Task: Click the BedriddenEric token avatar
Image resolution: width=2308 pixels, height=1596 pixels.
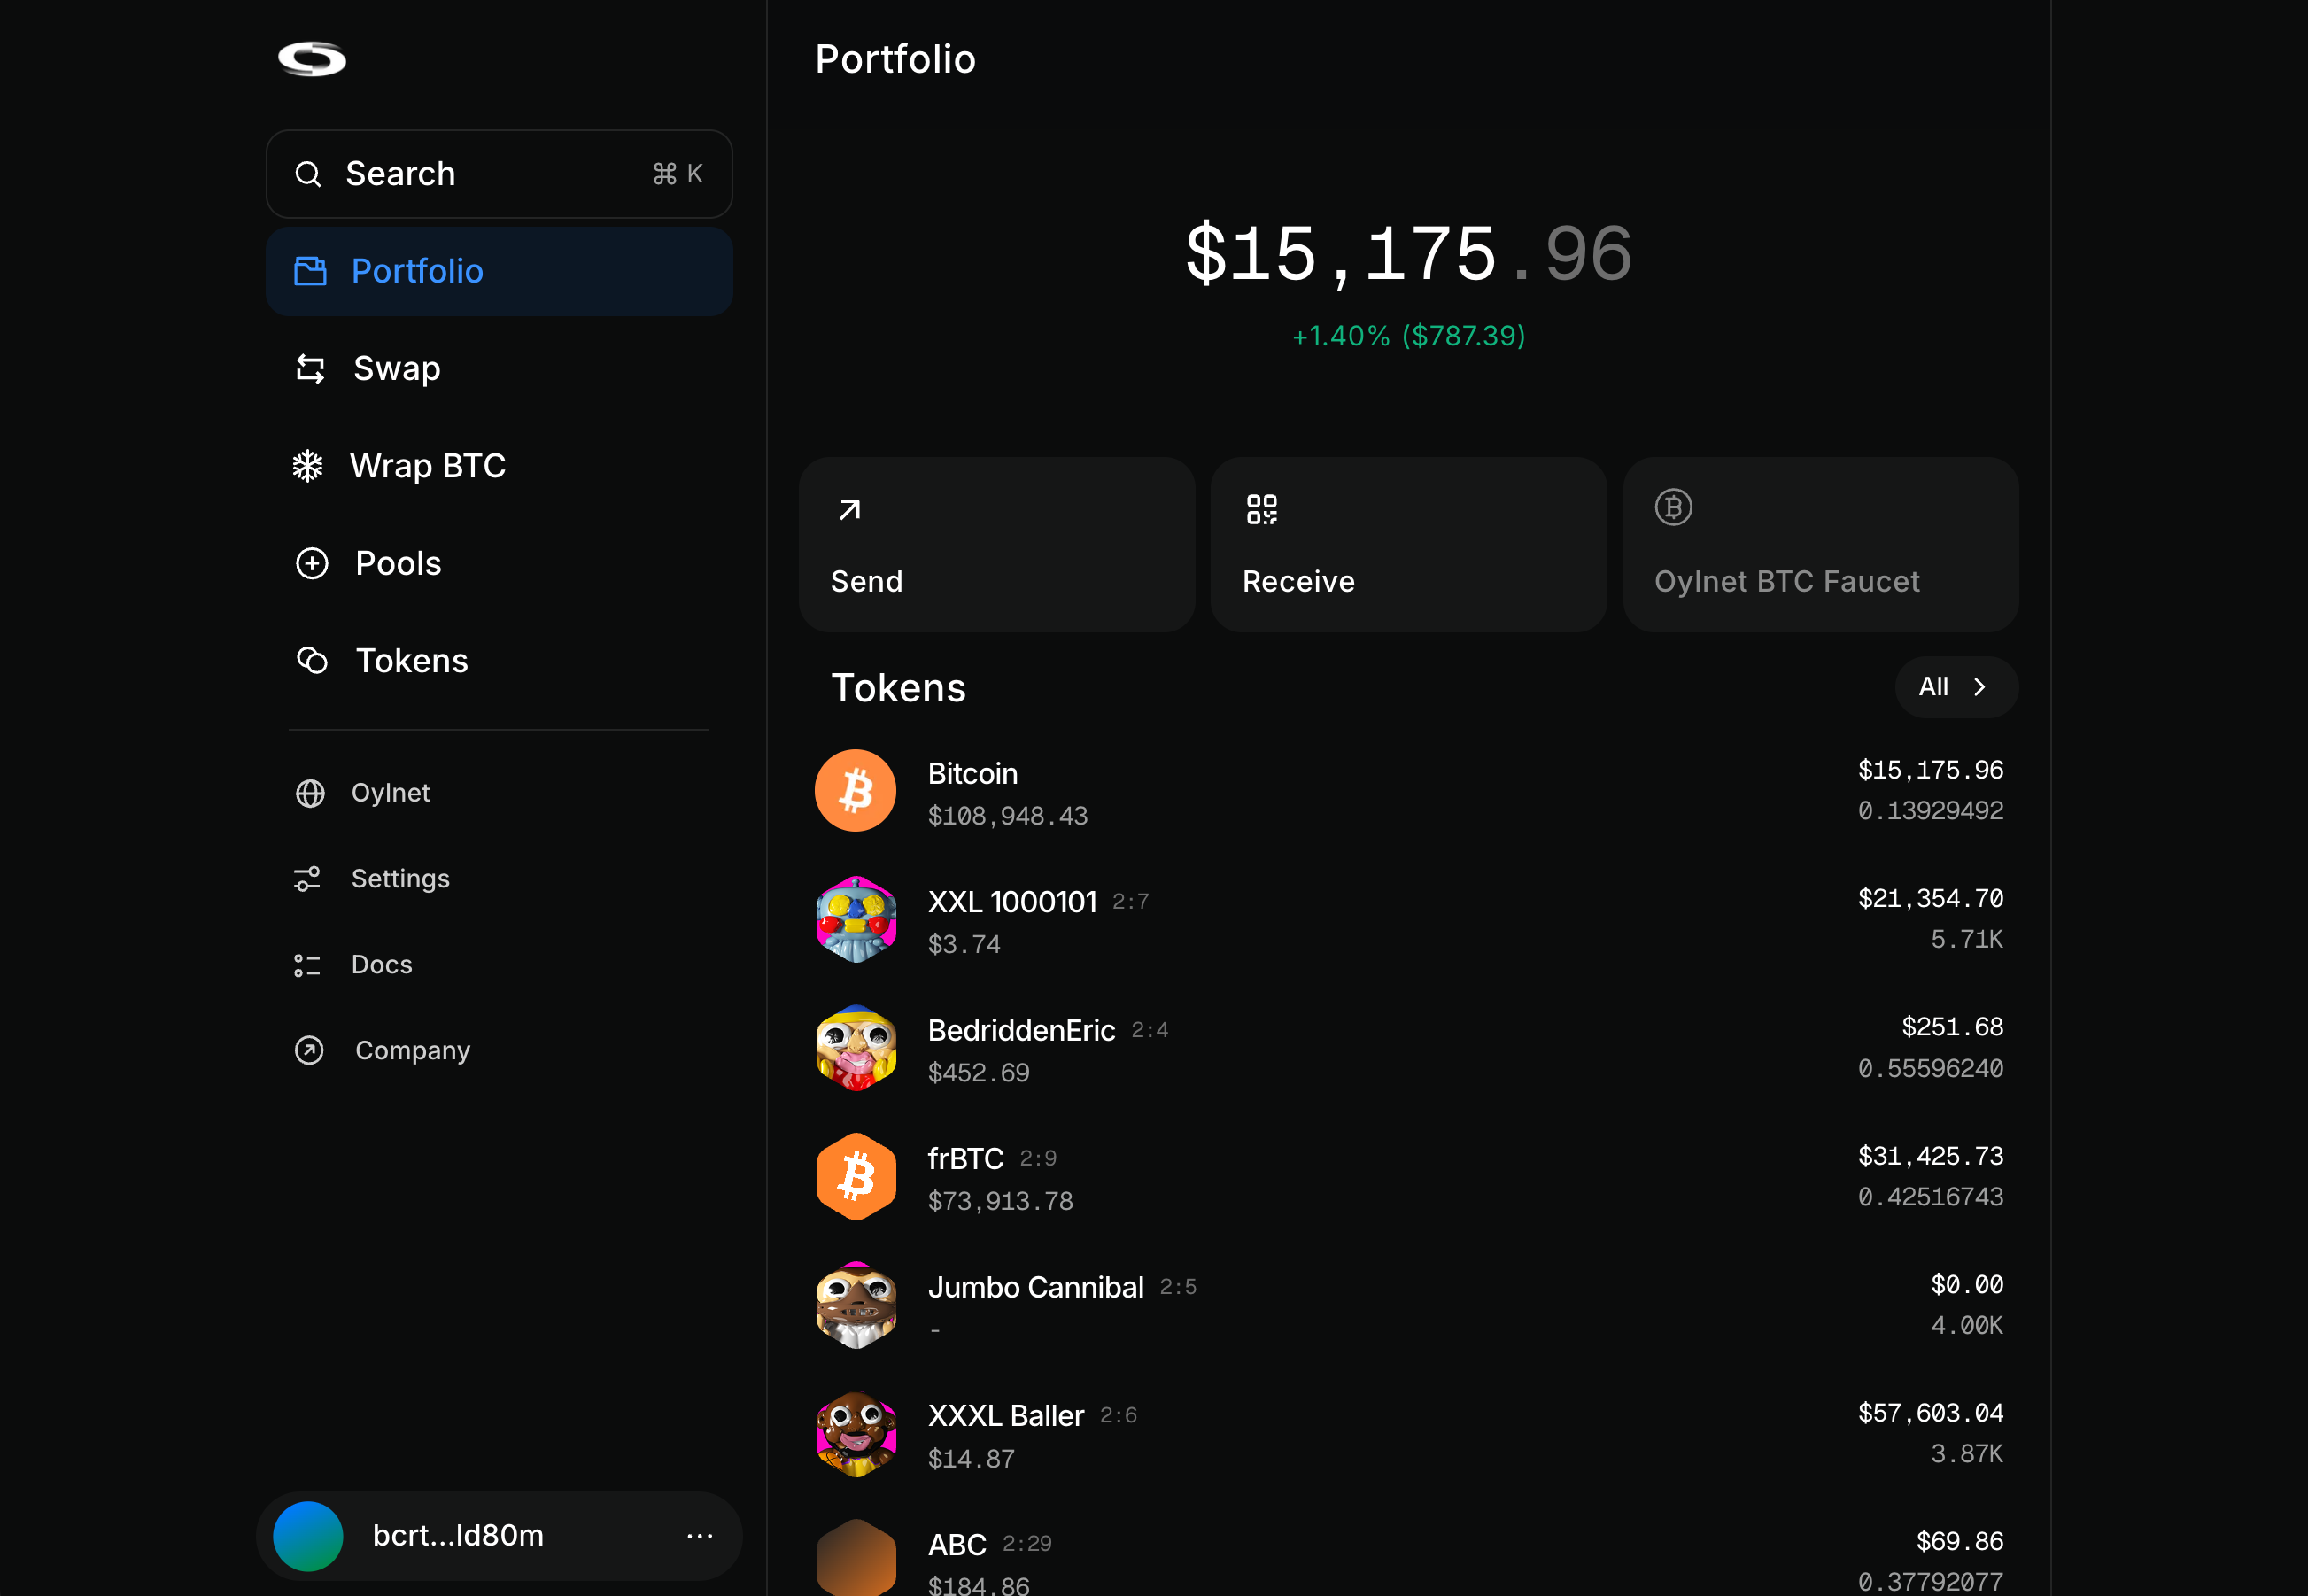Action: coord(855,1048)
